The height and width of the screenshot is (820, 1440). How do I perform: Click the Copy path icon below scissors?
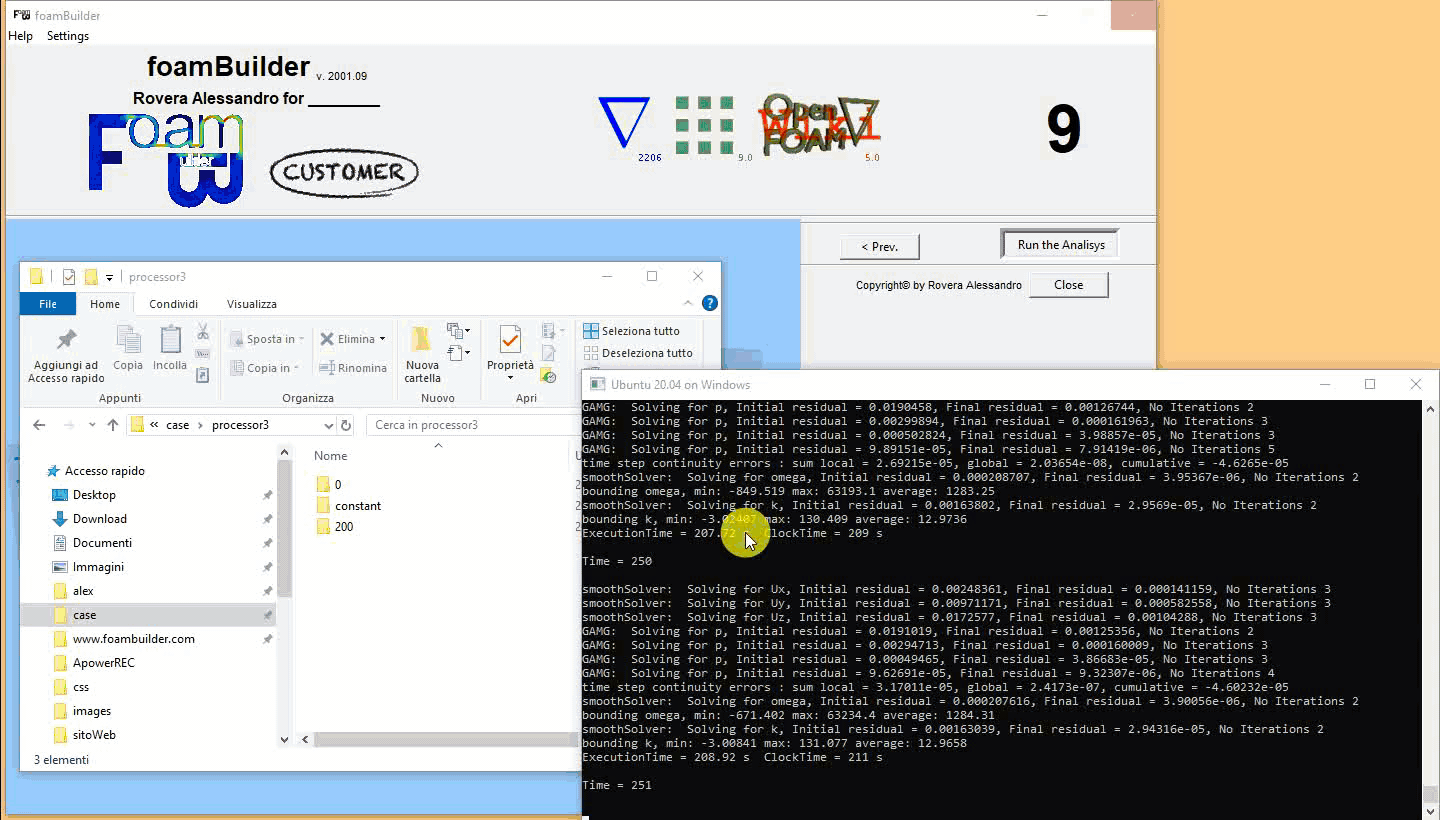click(x=203, y=353)
